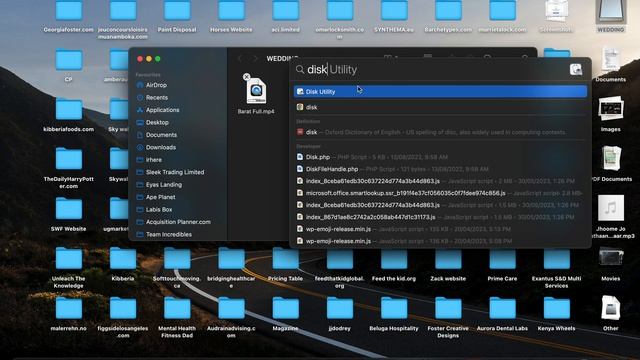Select Paint Disposal desktop folder

point(177,17)
